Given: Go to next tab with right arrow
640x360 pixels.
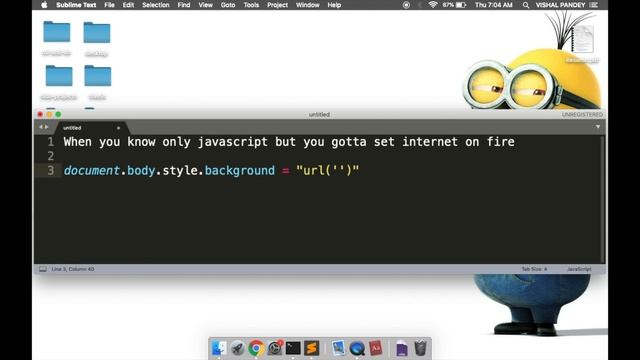Looking at the screenshot, I should pyautogui.click(x=47, y=127).
